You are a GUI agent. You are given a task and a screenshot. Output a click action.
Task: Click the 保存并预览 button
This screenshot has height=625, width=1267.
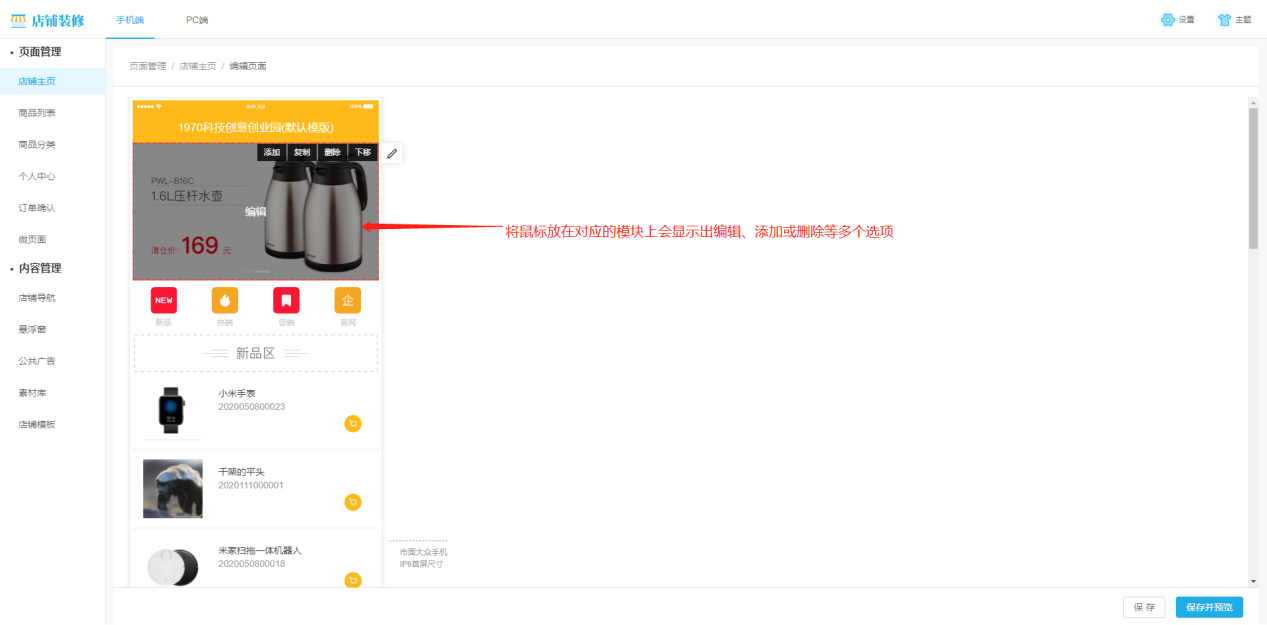pos(1208,607)
